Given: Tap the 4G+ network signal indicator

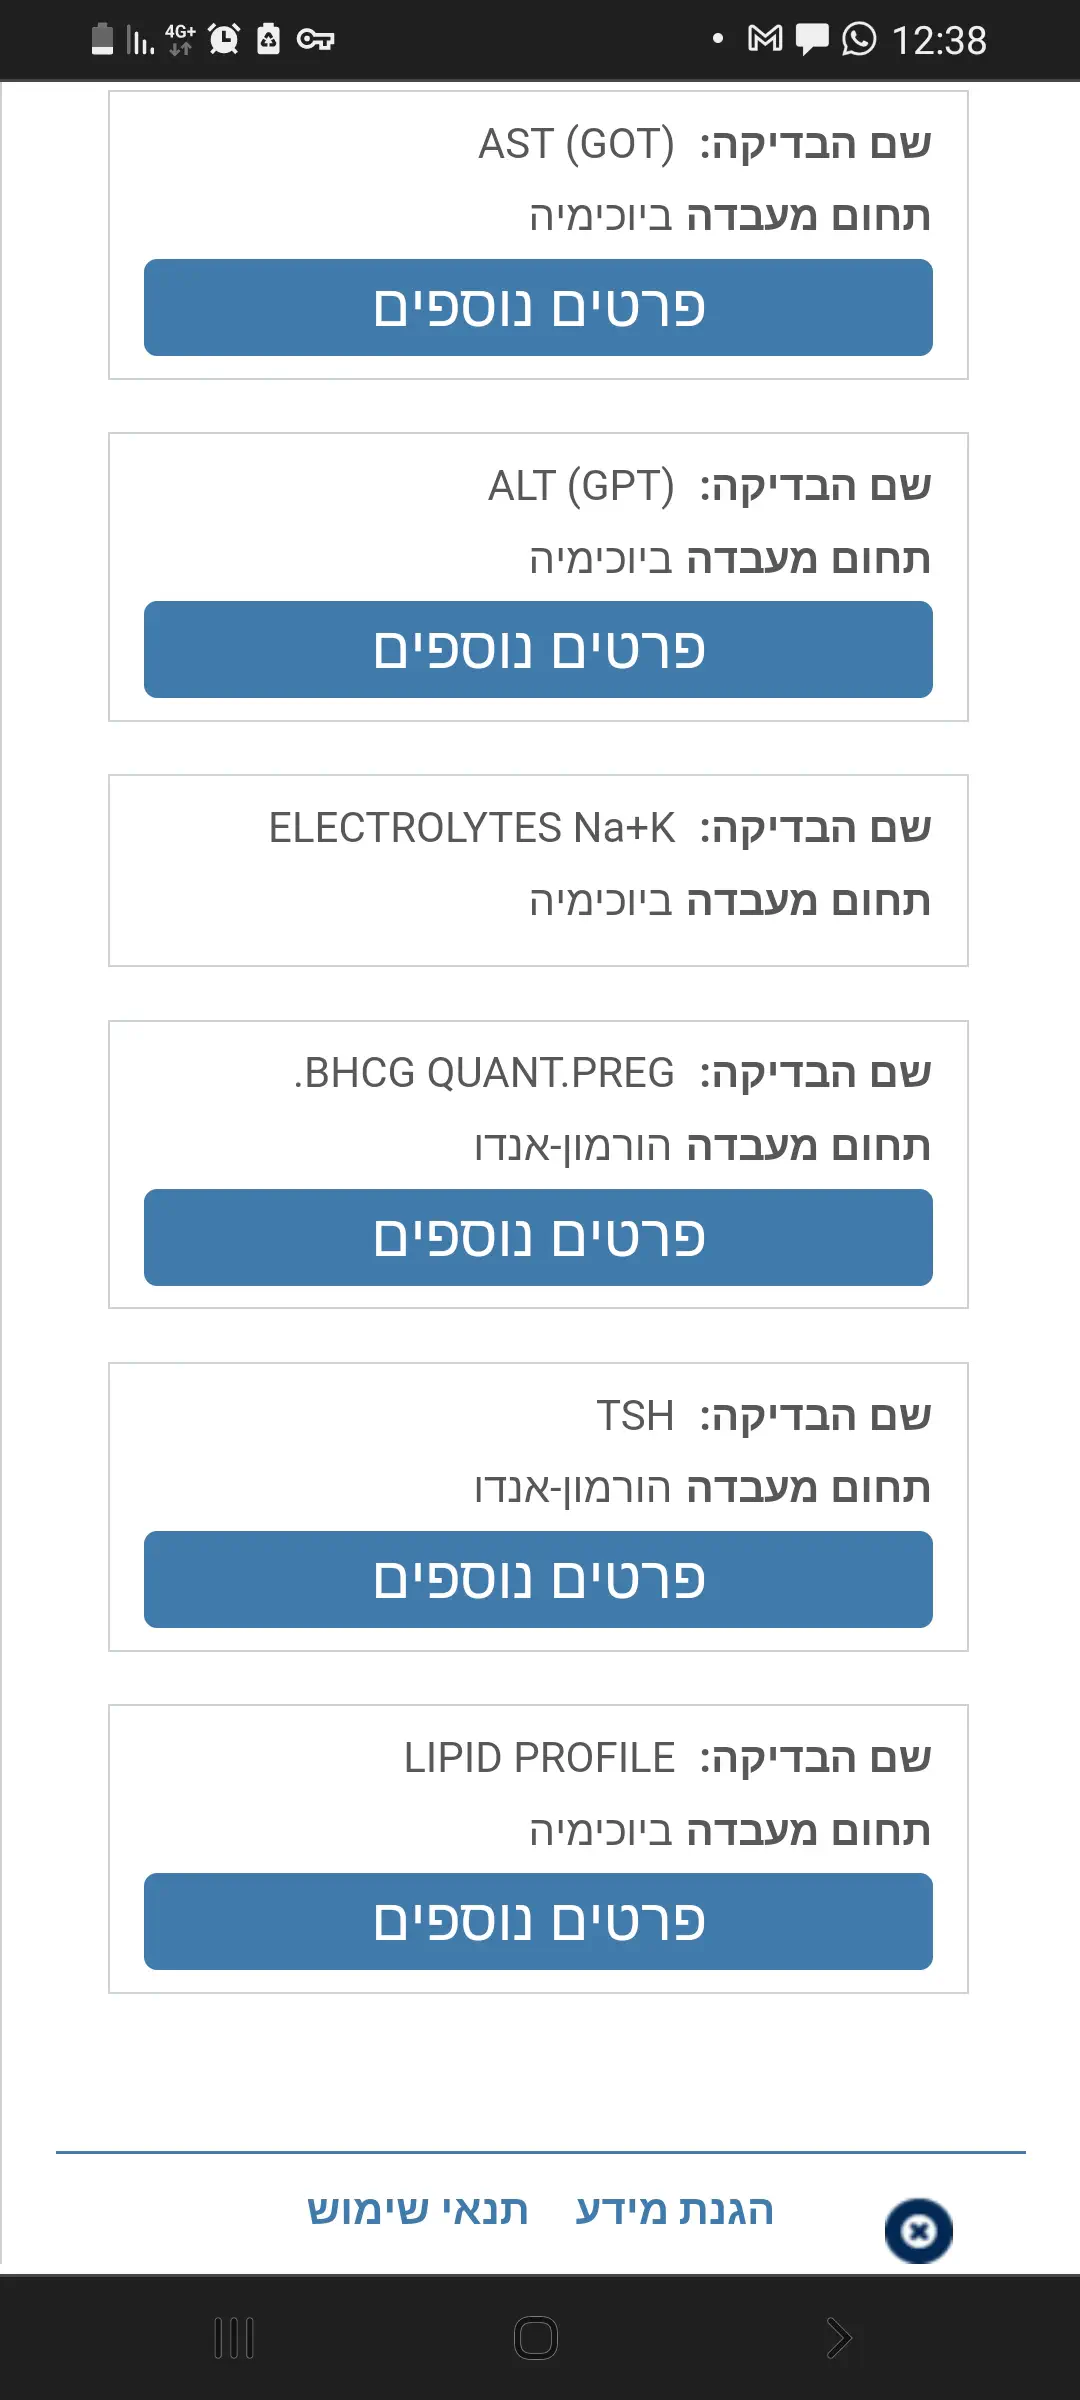Looking at the screenshot, I should pyautogui.click(x=179, y=39).
